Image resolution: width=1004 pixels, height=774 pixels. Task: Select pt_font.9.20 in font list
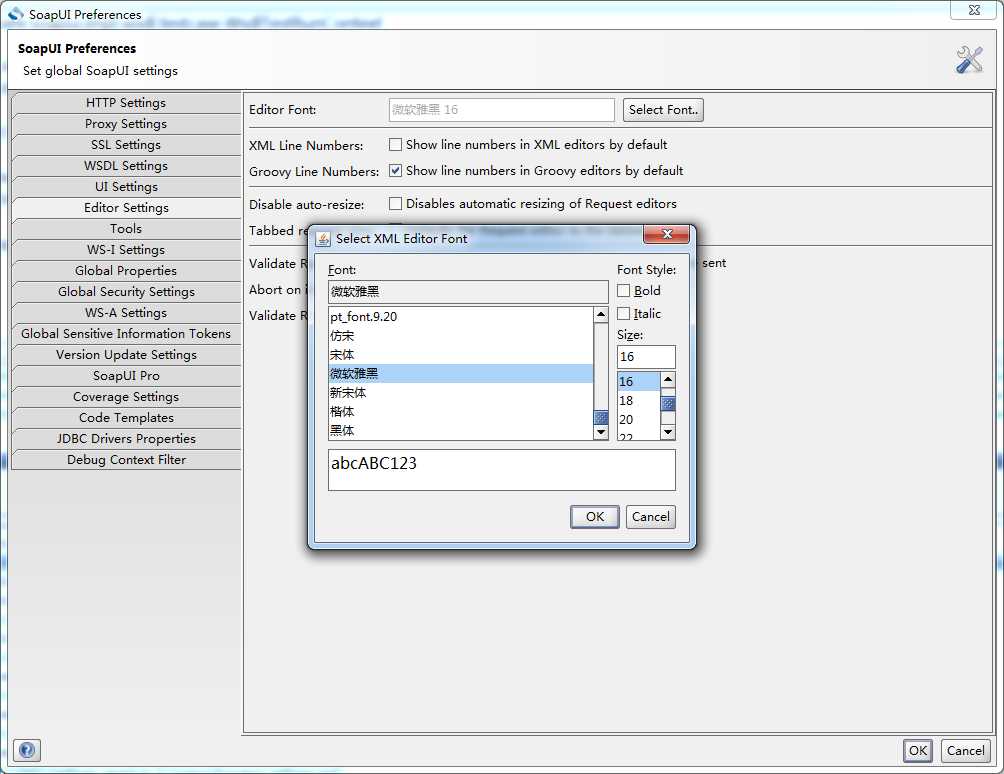coord(461,316)
